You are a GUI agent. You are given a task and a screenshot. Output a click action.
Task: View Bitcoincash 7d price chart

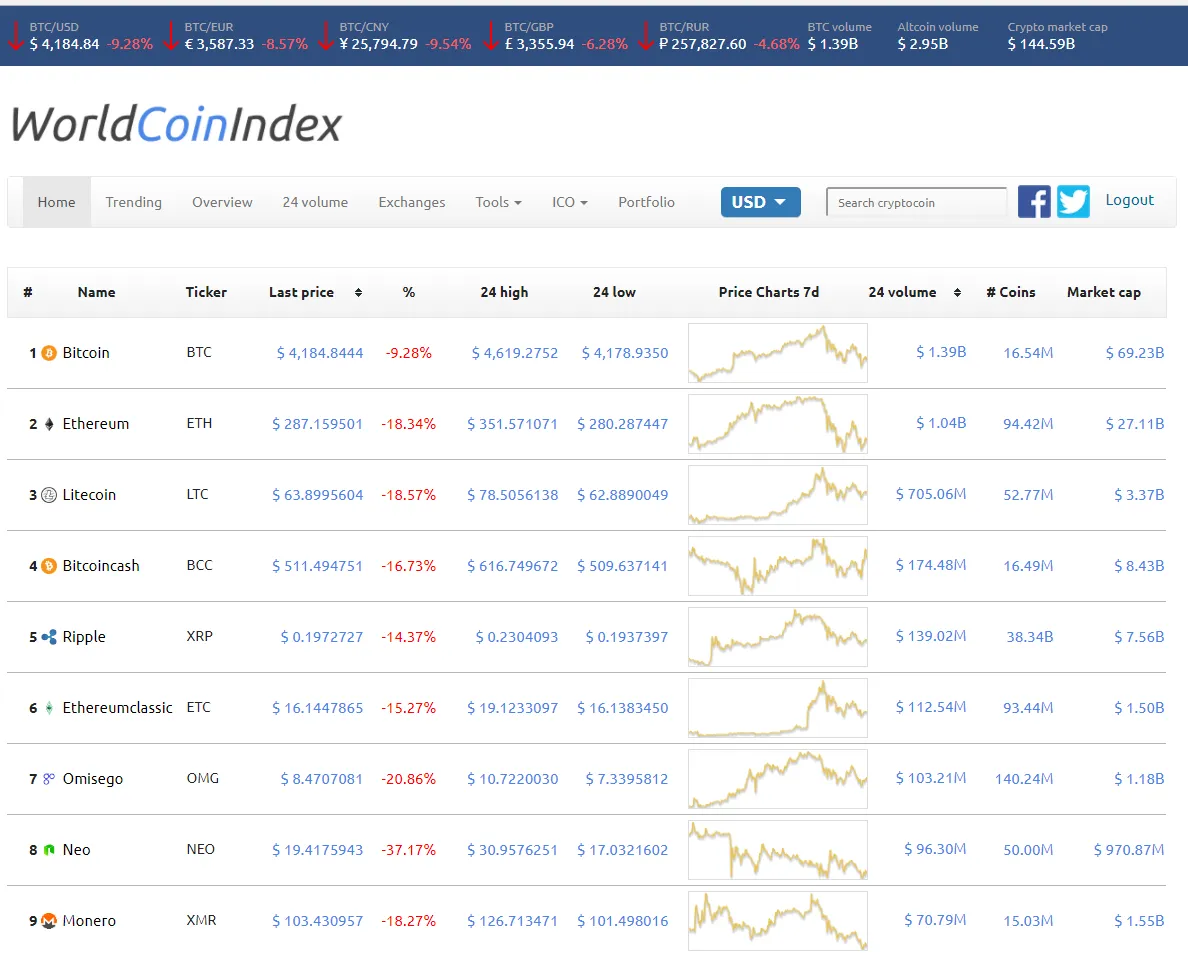[x=777, y=566]
